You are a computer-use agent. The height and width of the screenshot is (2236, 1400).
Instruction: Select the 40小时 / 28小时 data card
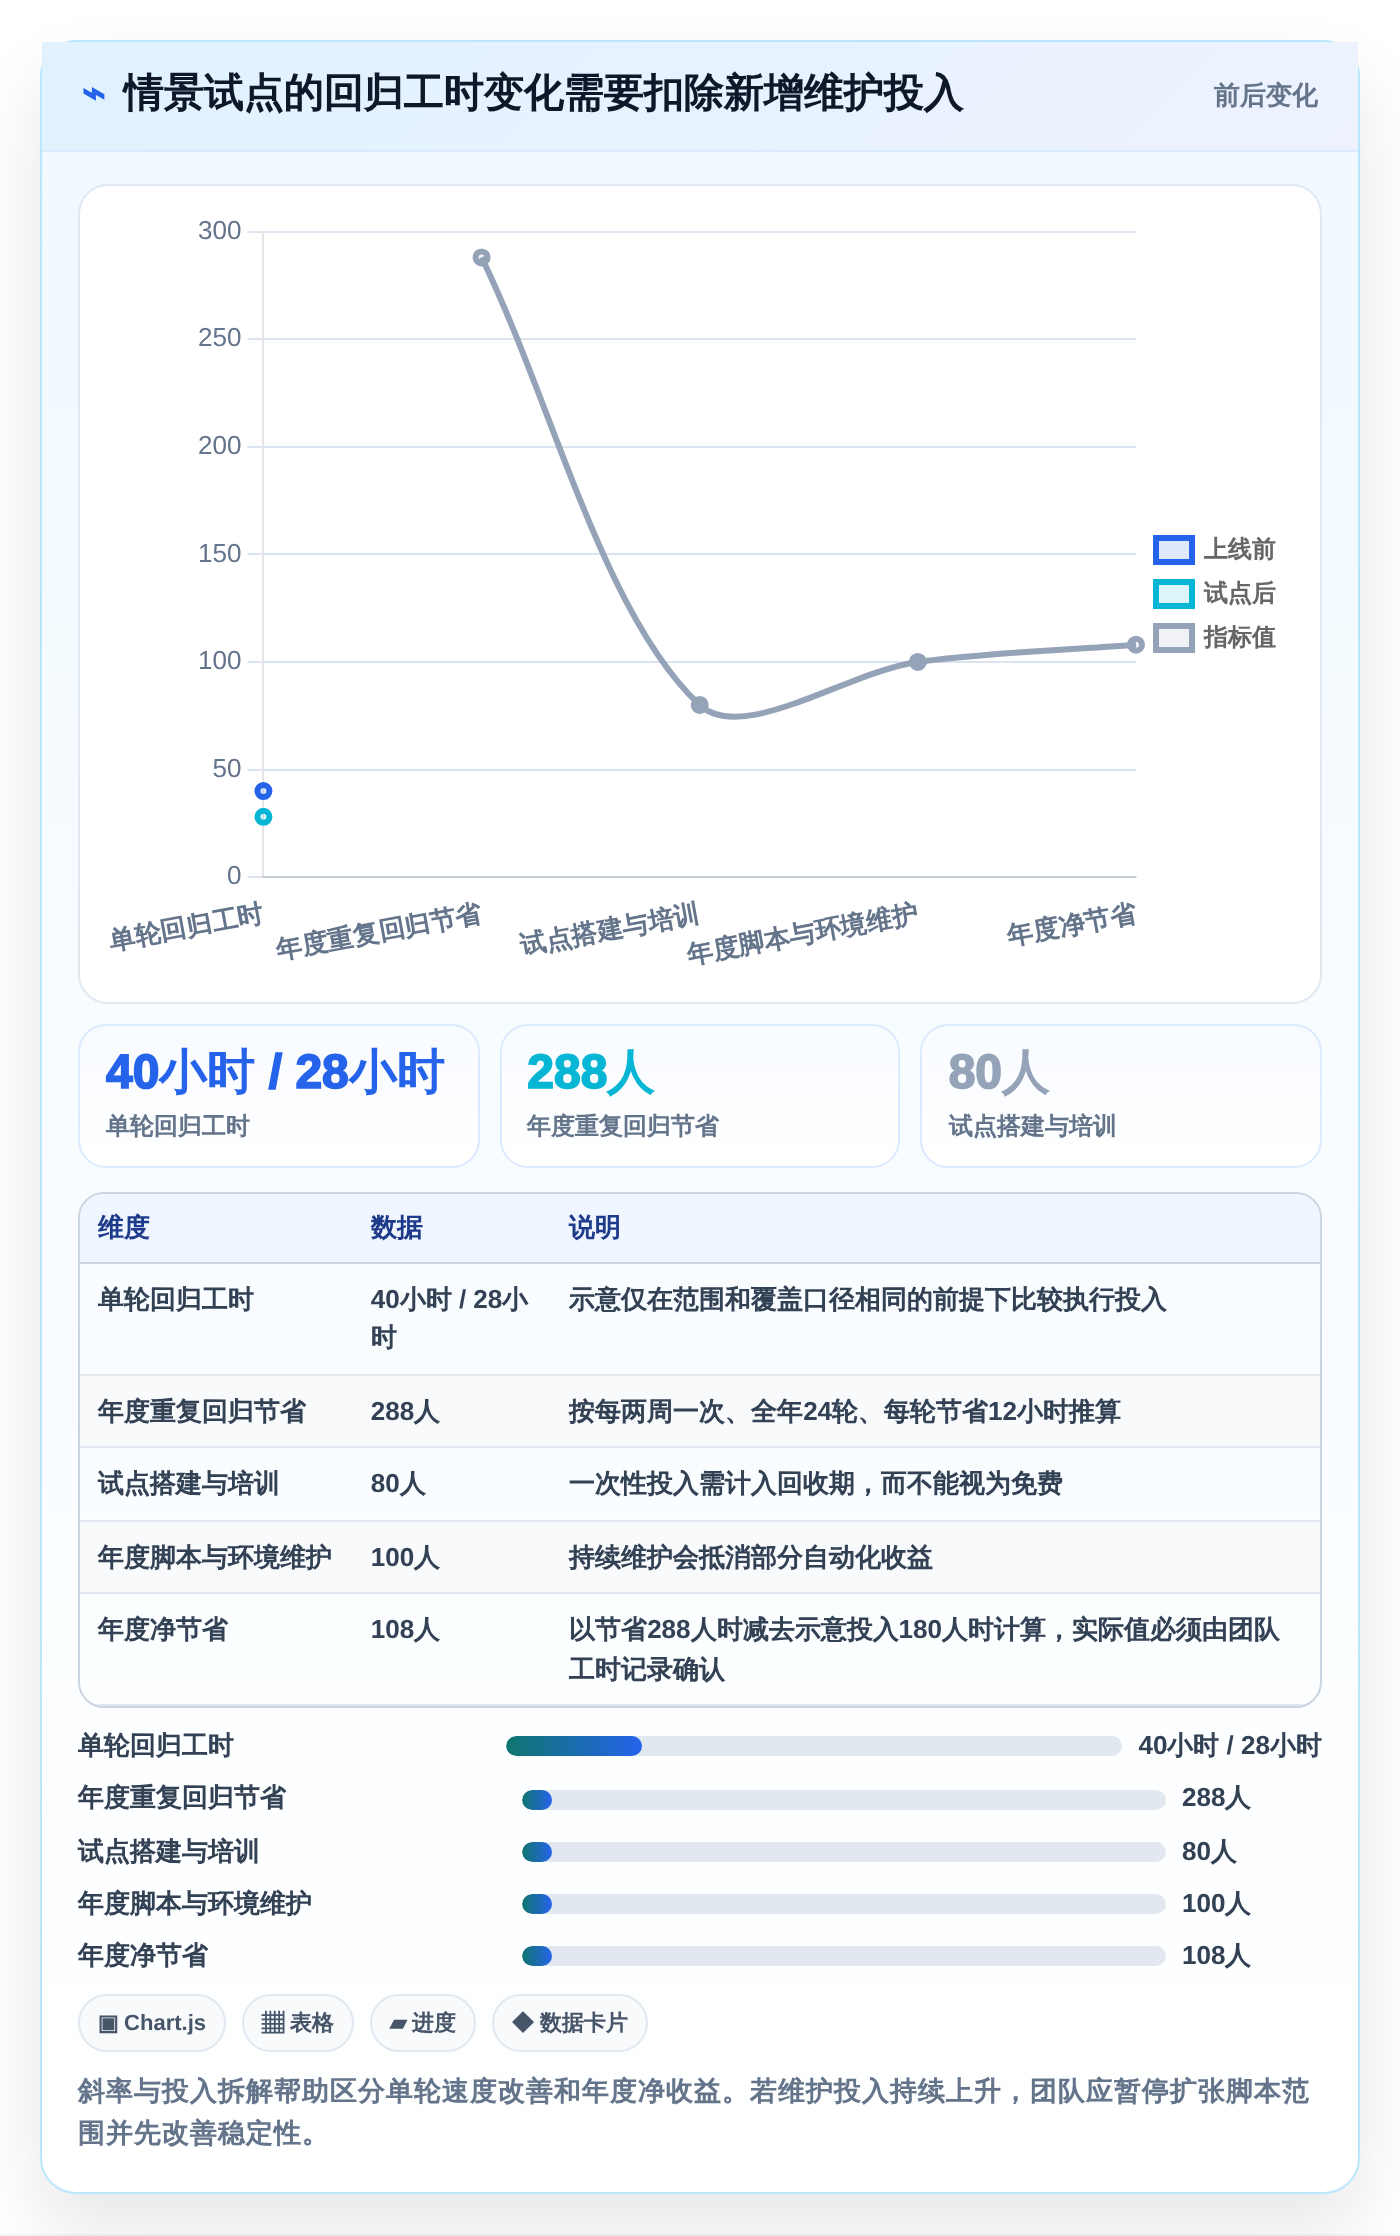click(x=279, y=1096)
